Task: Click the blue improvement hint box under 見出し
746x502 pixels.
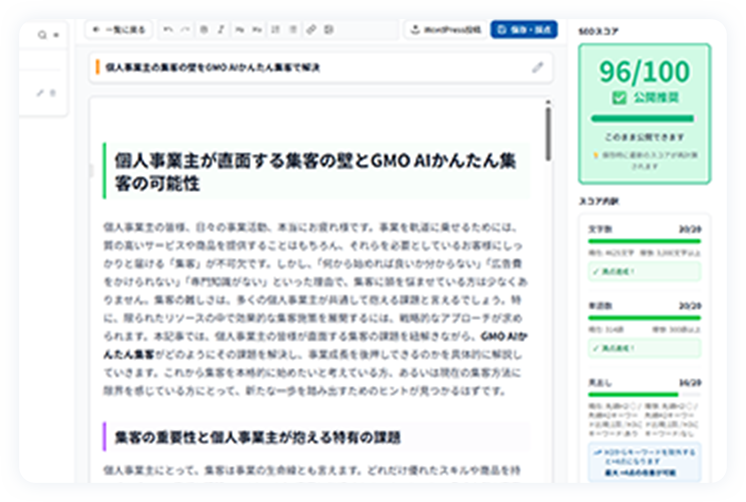Action: 645,462
